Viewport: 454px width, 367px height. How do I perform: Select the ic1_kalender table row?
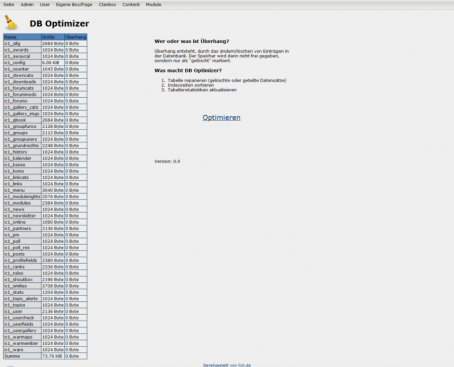click(x=45, y=158)
